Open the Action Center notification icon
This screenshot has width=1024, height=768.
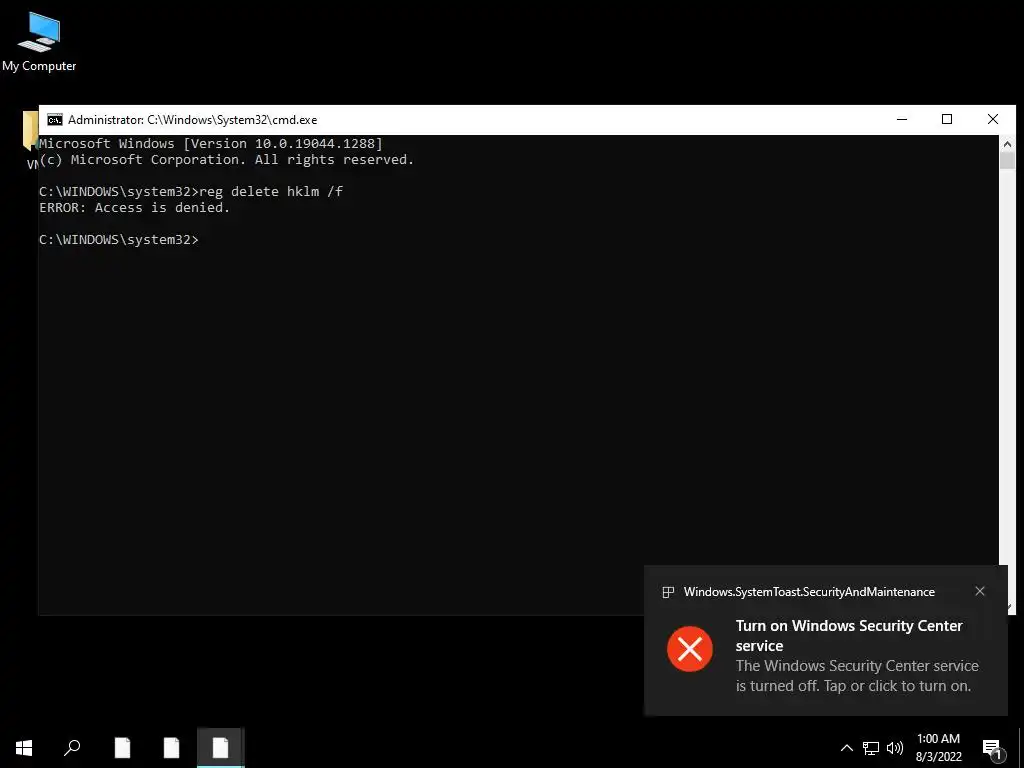(992, 748)
